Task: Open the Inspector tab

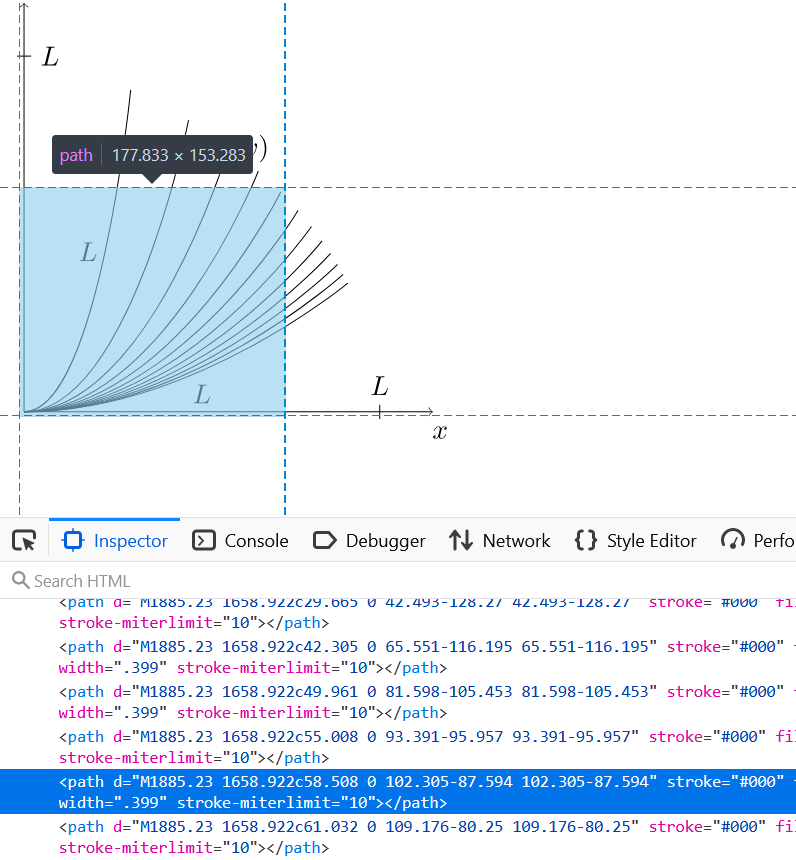Action: (115, 541)
